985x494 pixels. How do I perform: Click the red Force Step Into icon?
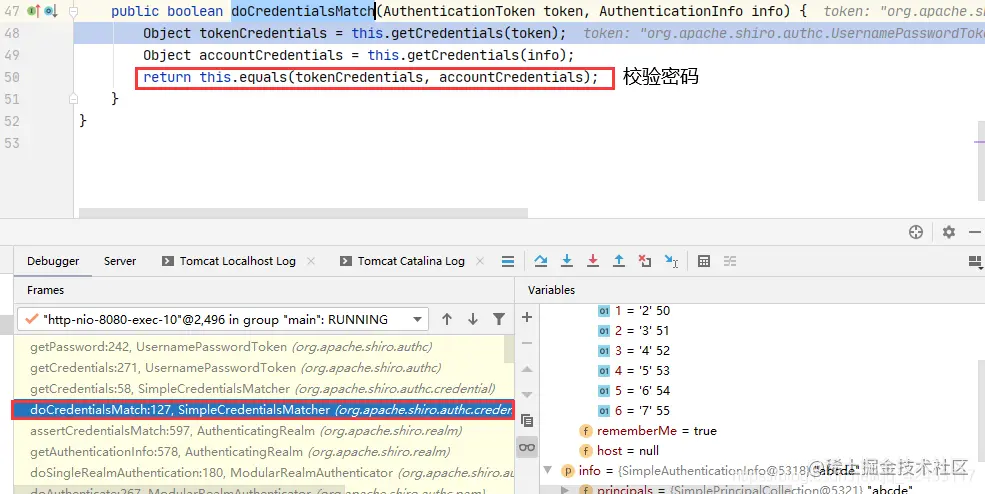point(592,261)
